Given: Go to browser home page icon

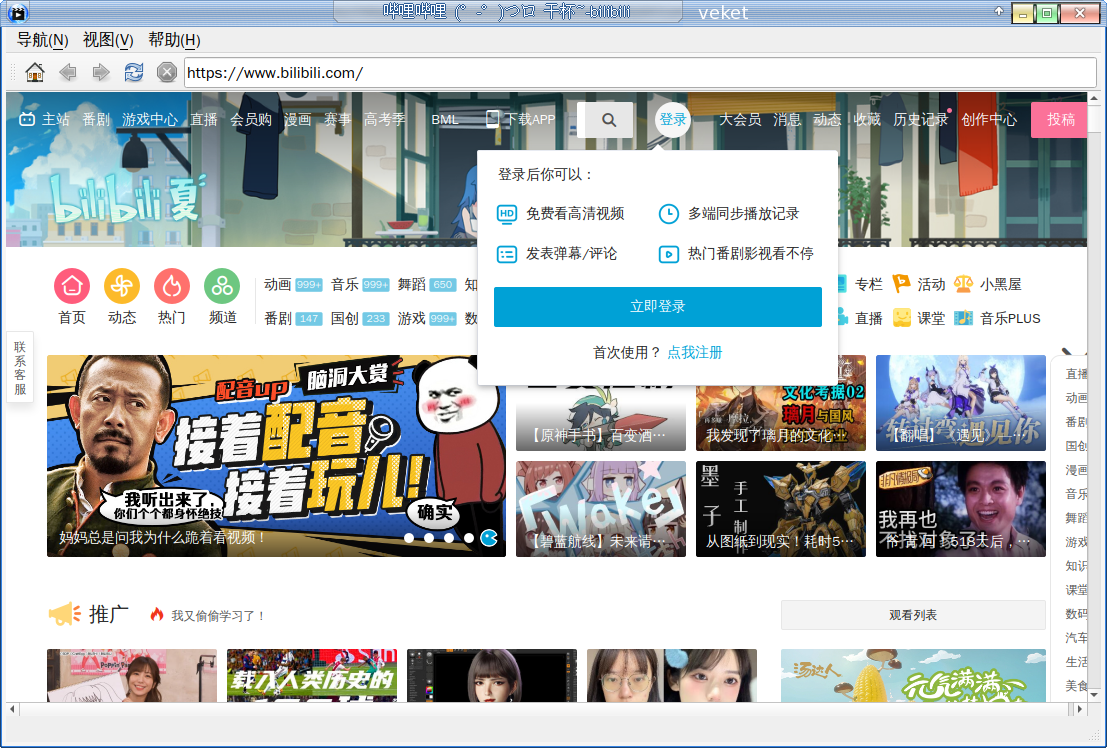Looking at the screenshot, I should click(x=35, y=72).
